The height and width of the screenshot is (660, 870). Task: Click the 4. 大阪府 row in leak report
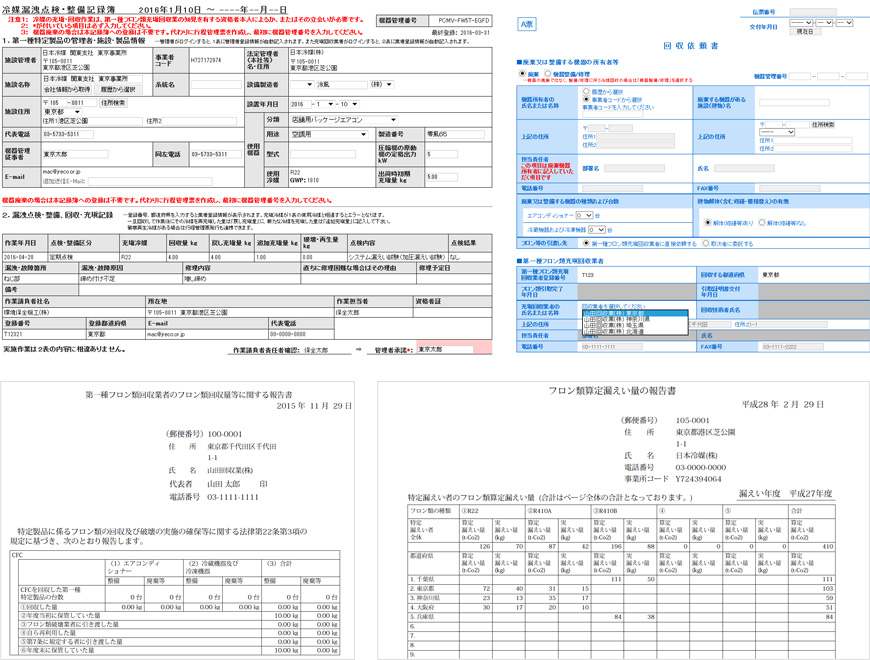[x=621, y=607]
